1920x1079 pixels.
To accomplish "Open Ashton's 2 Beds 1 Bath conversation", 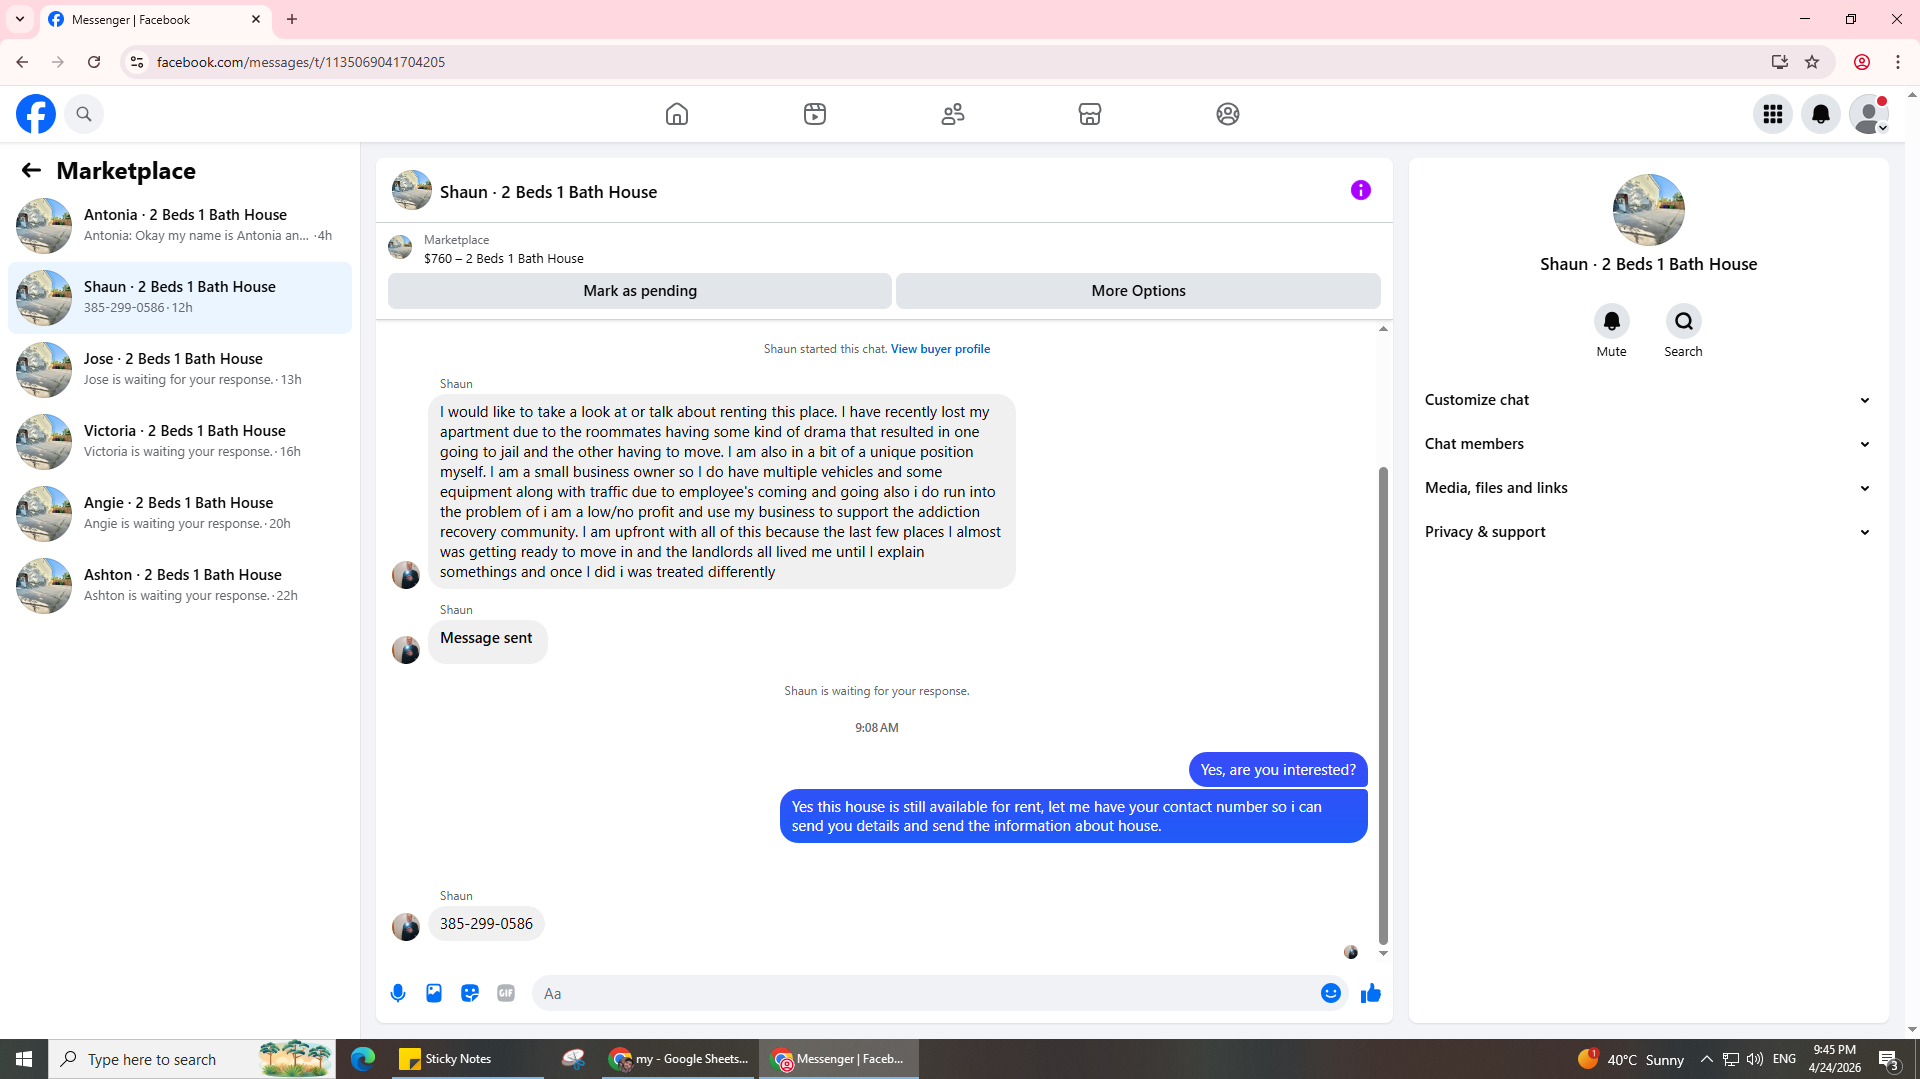I will coord(180,585).
